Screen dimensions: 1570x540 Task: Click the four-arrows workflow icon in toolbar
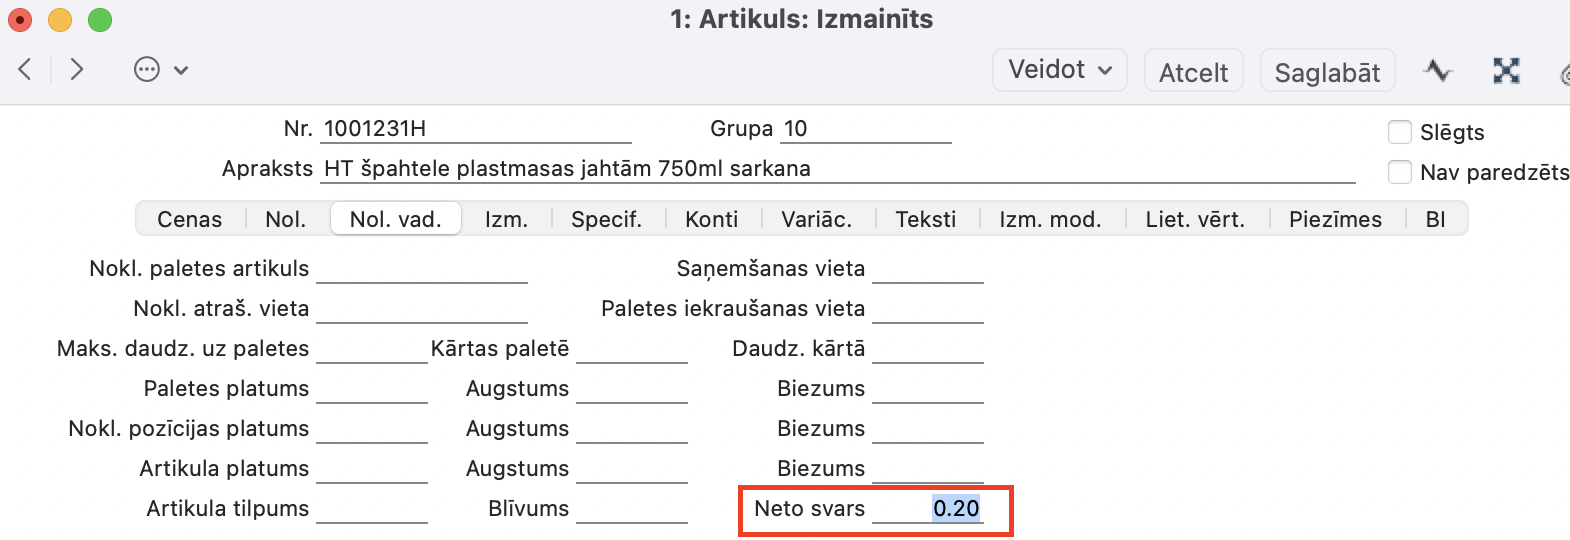[1506, 70]
